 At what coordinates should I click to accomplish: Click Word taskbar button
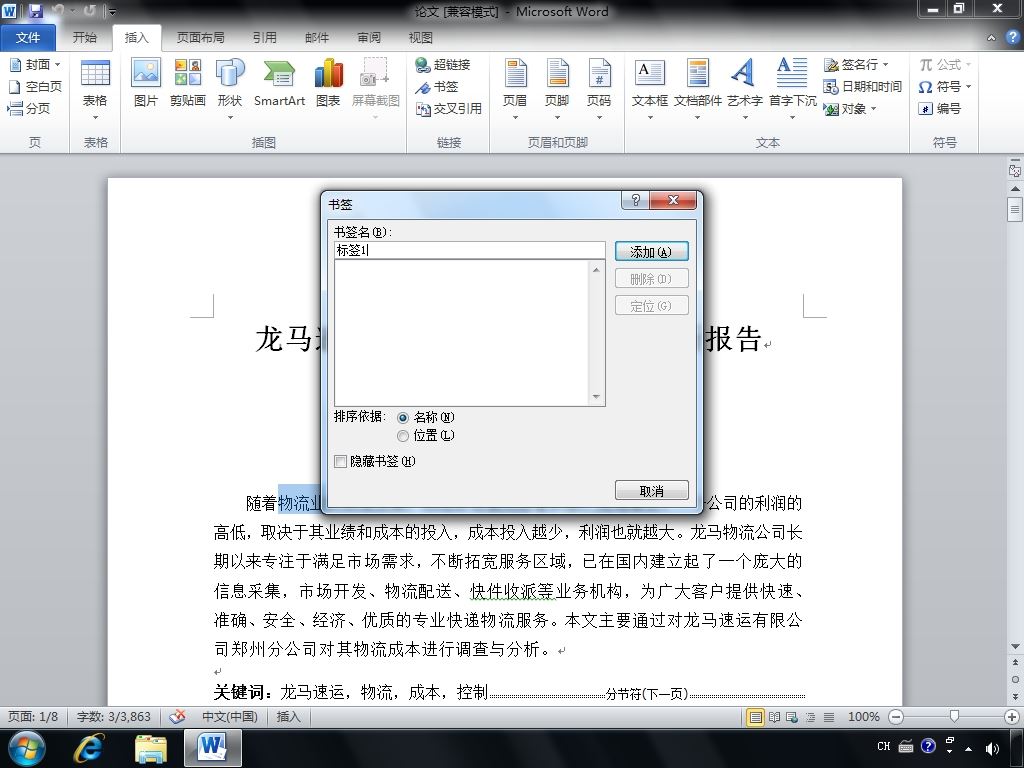tap(213, 748)
